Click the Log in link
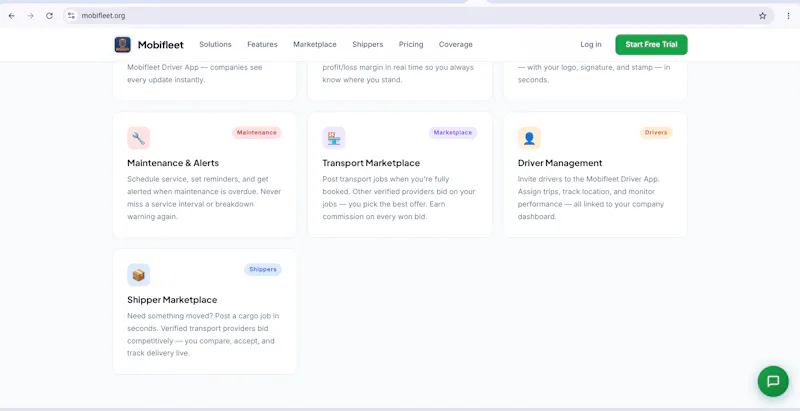 591,44
